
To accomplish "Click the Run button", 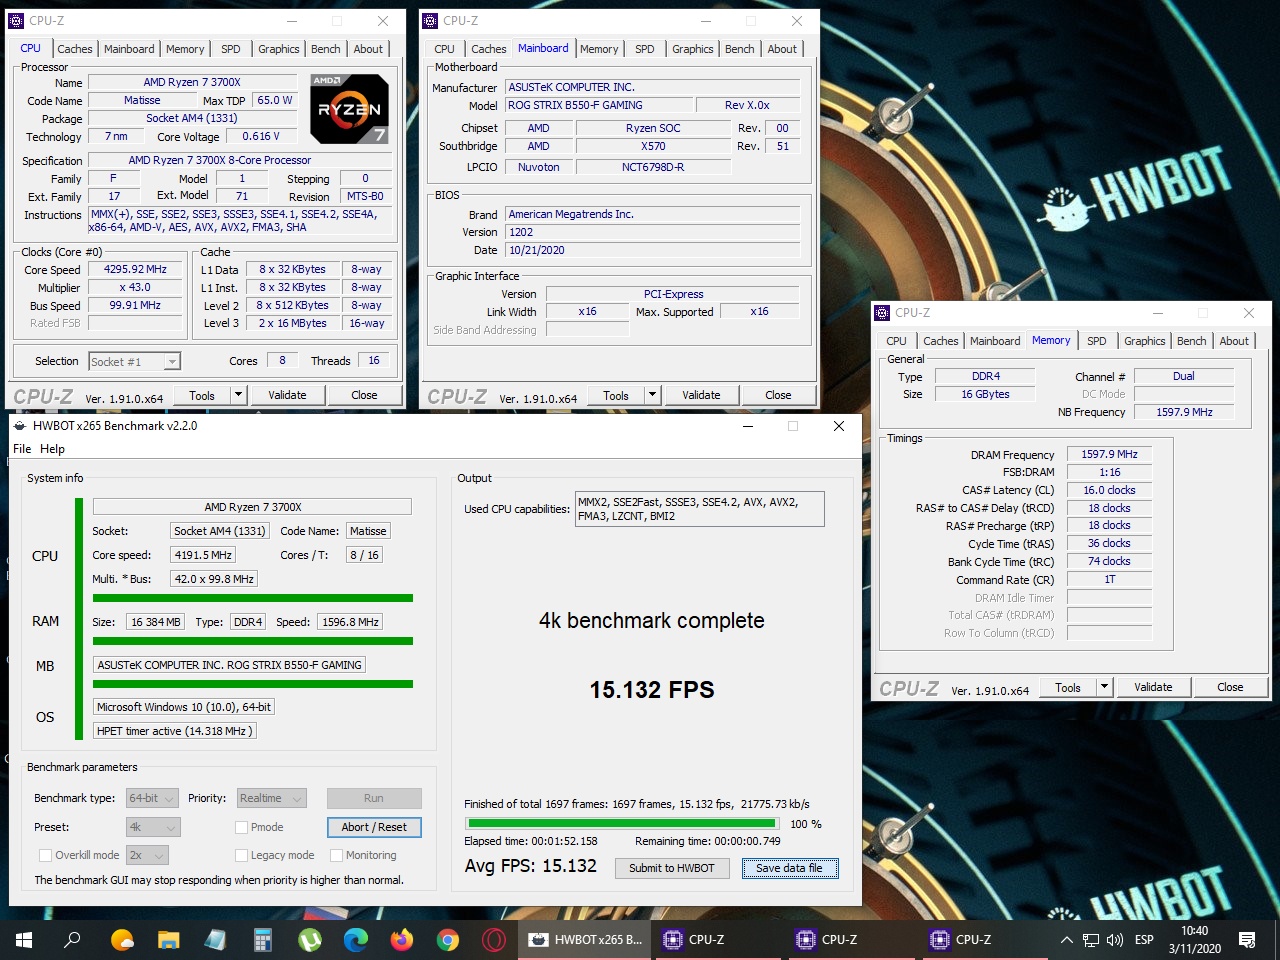I will 374,798.
